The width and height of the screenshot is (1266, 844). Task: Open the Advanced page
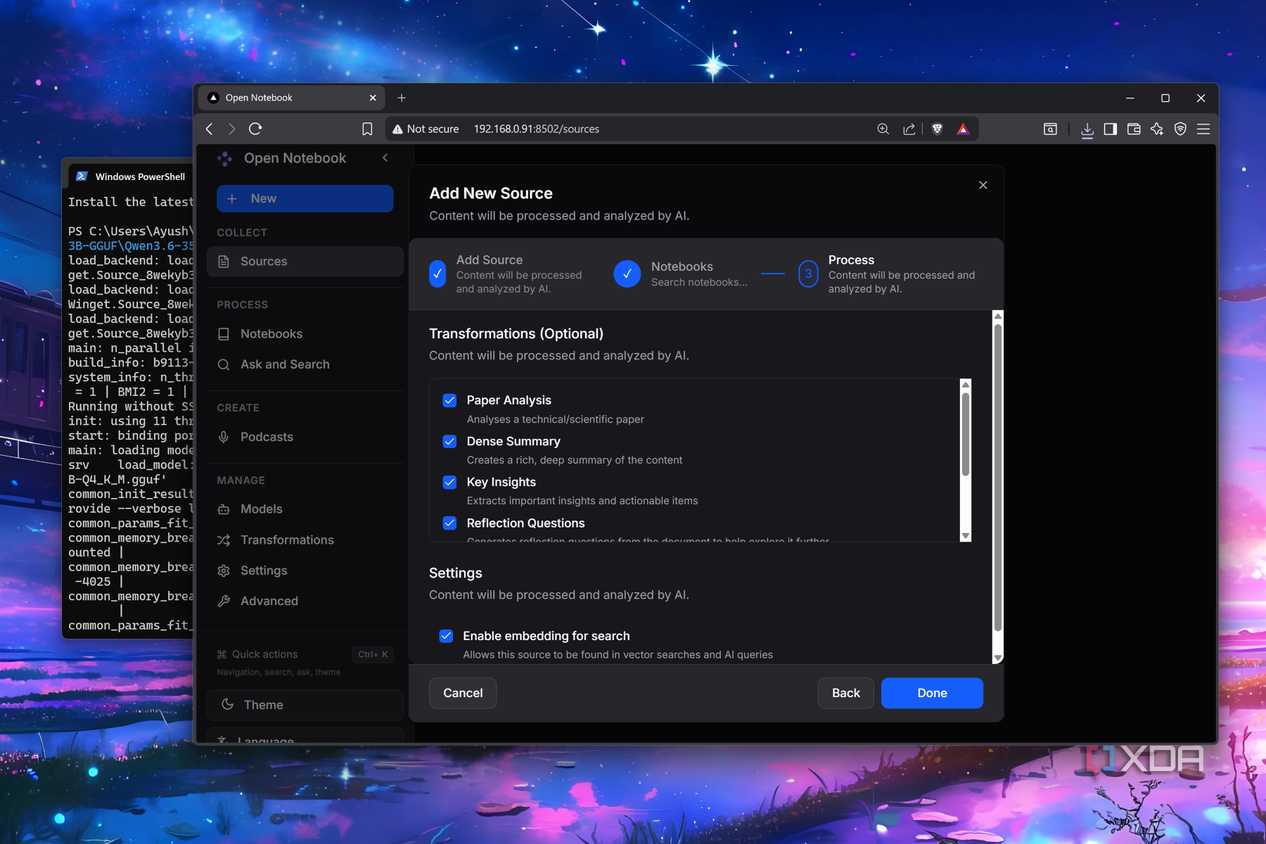pyautogui.click(x=305, y=601)
